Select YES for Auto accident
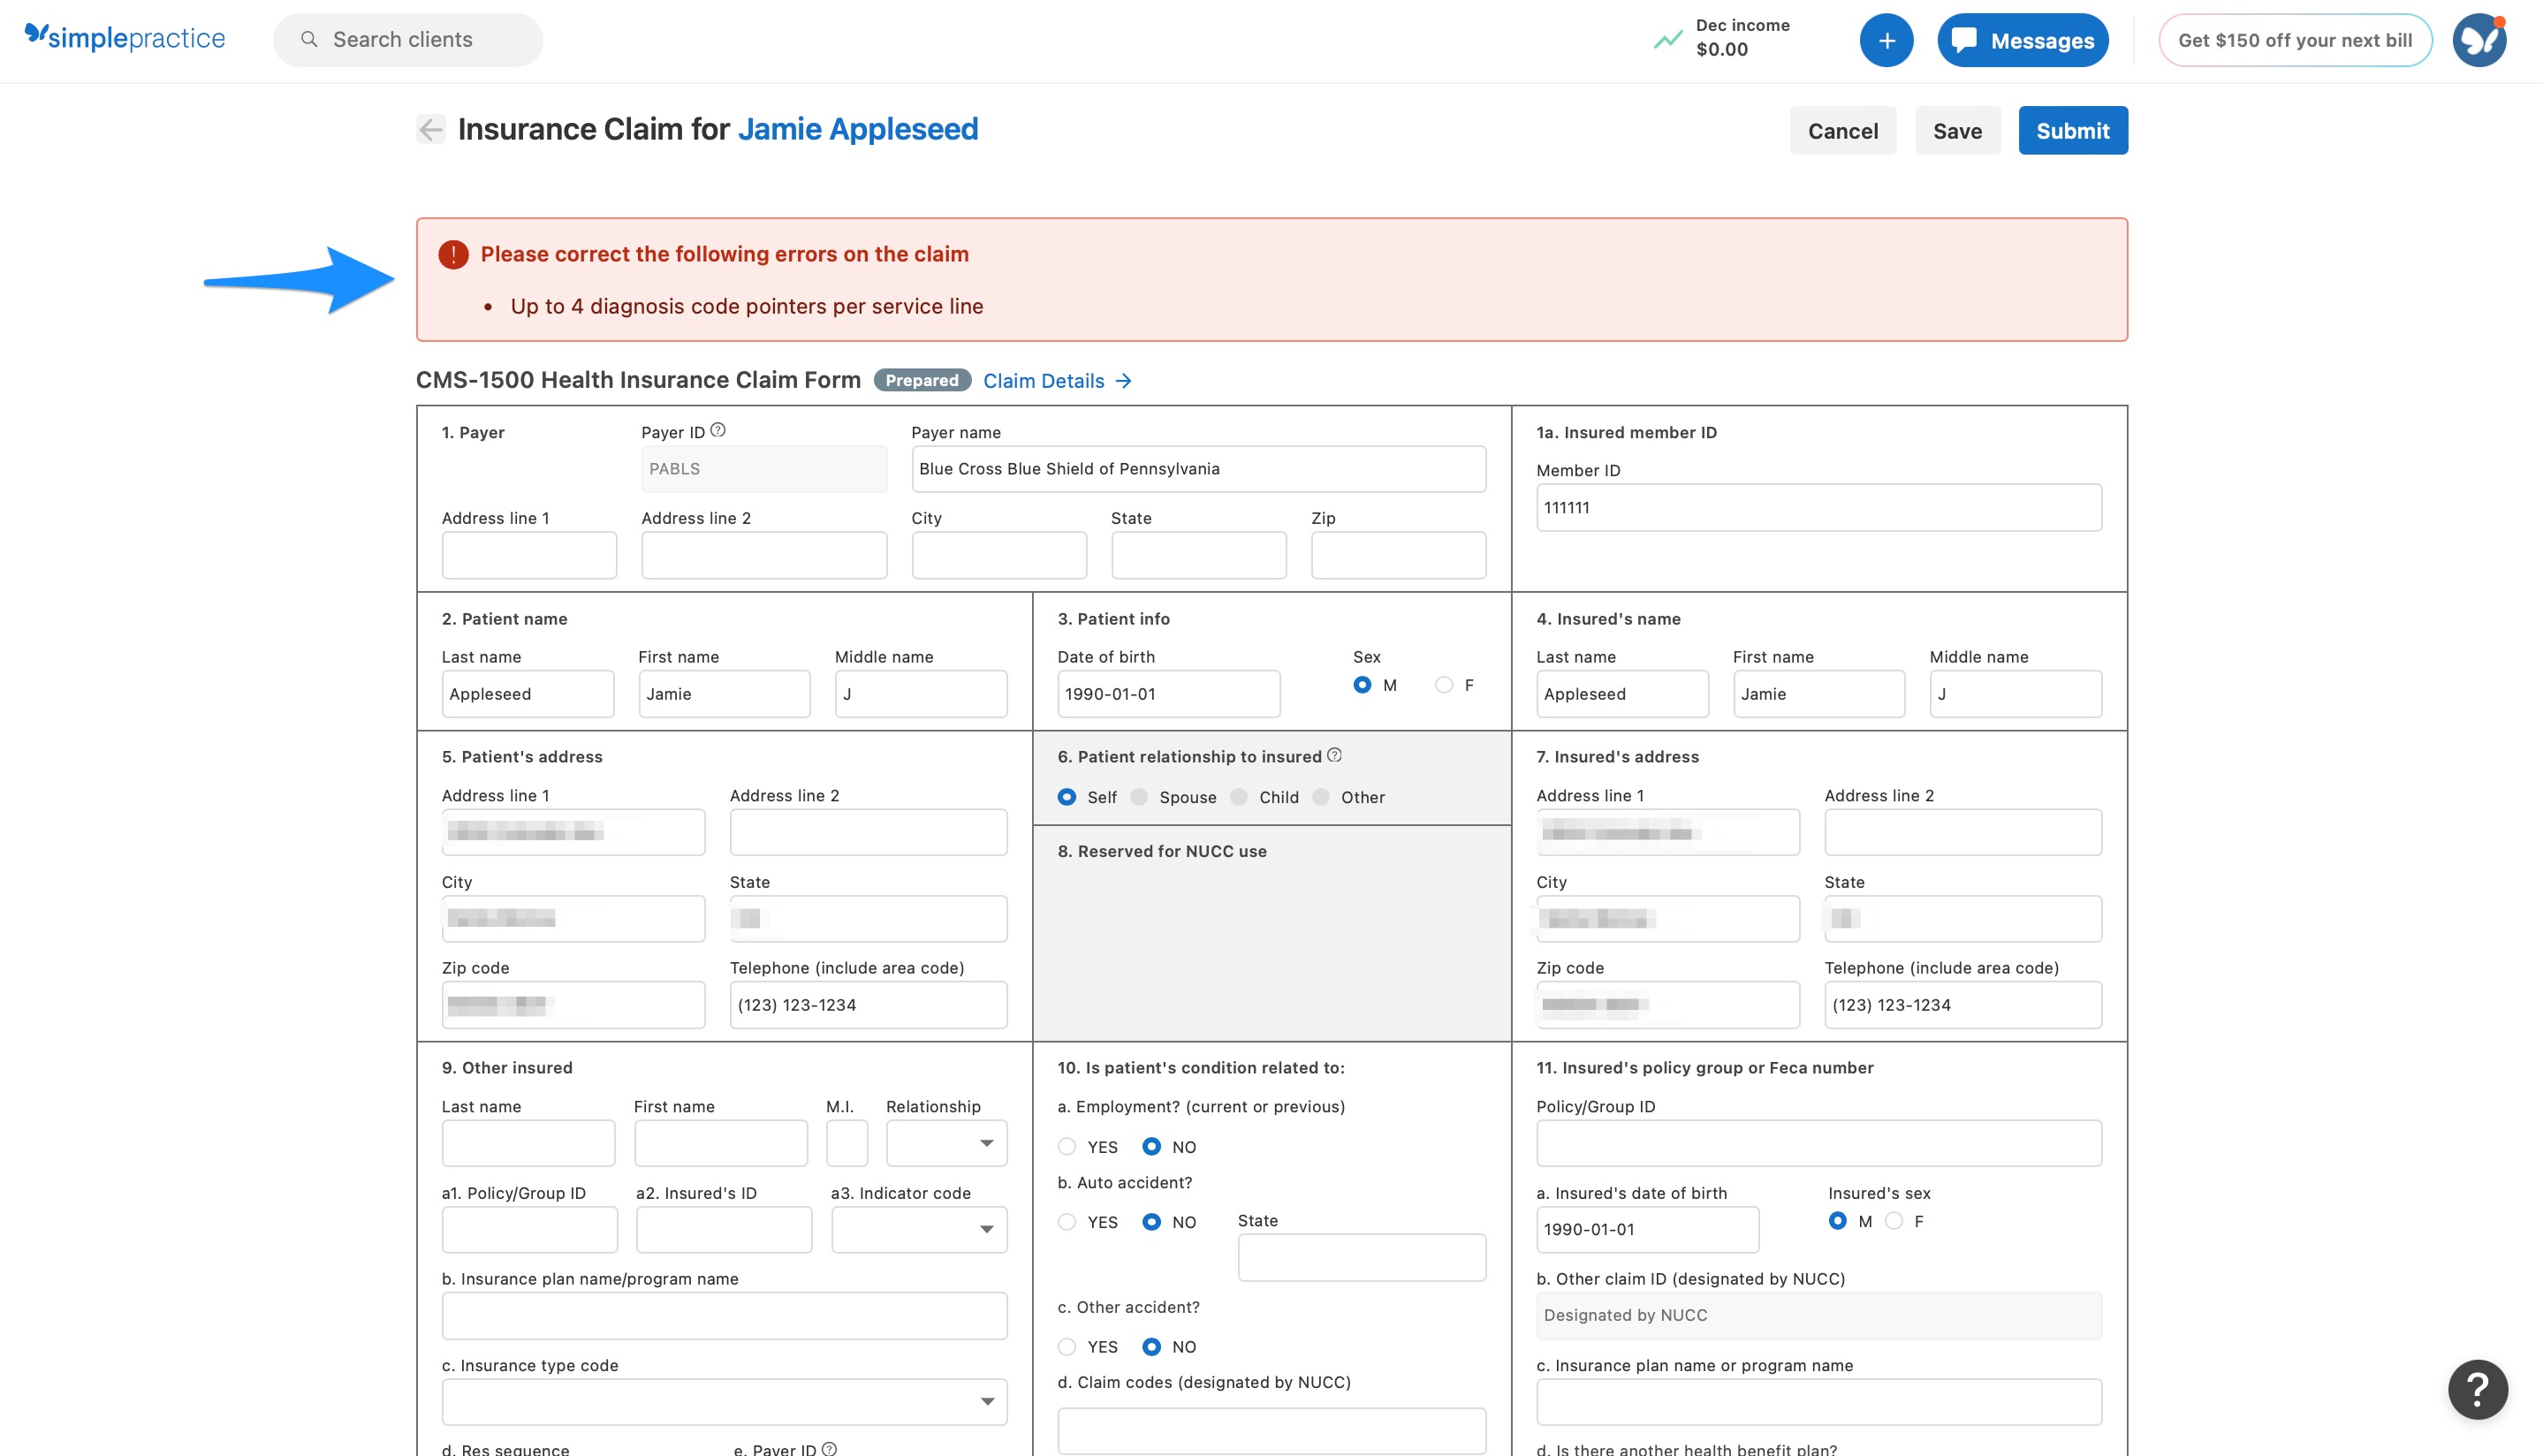Screen dimensions: 2543x1456 pos(1067,1222)
